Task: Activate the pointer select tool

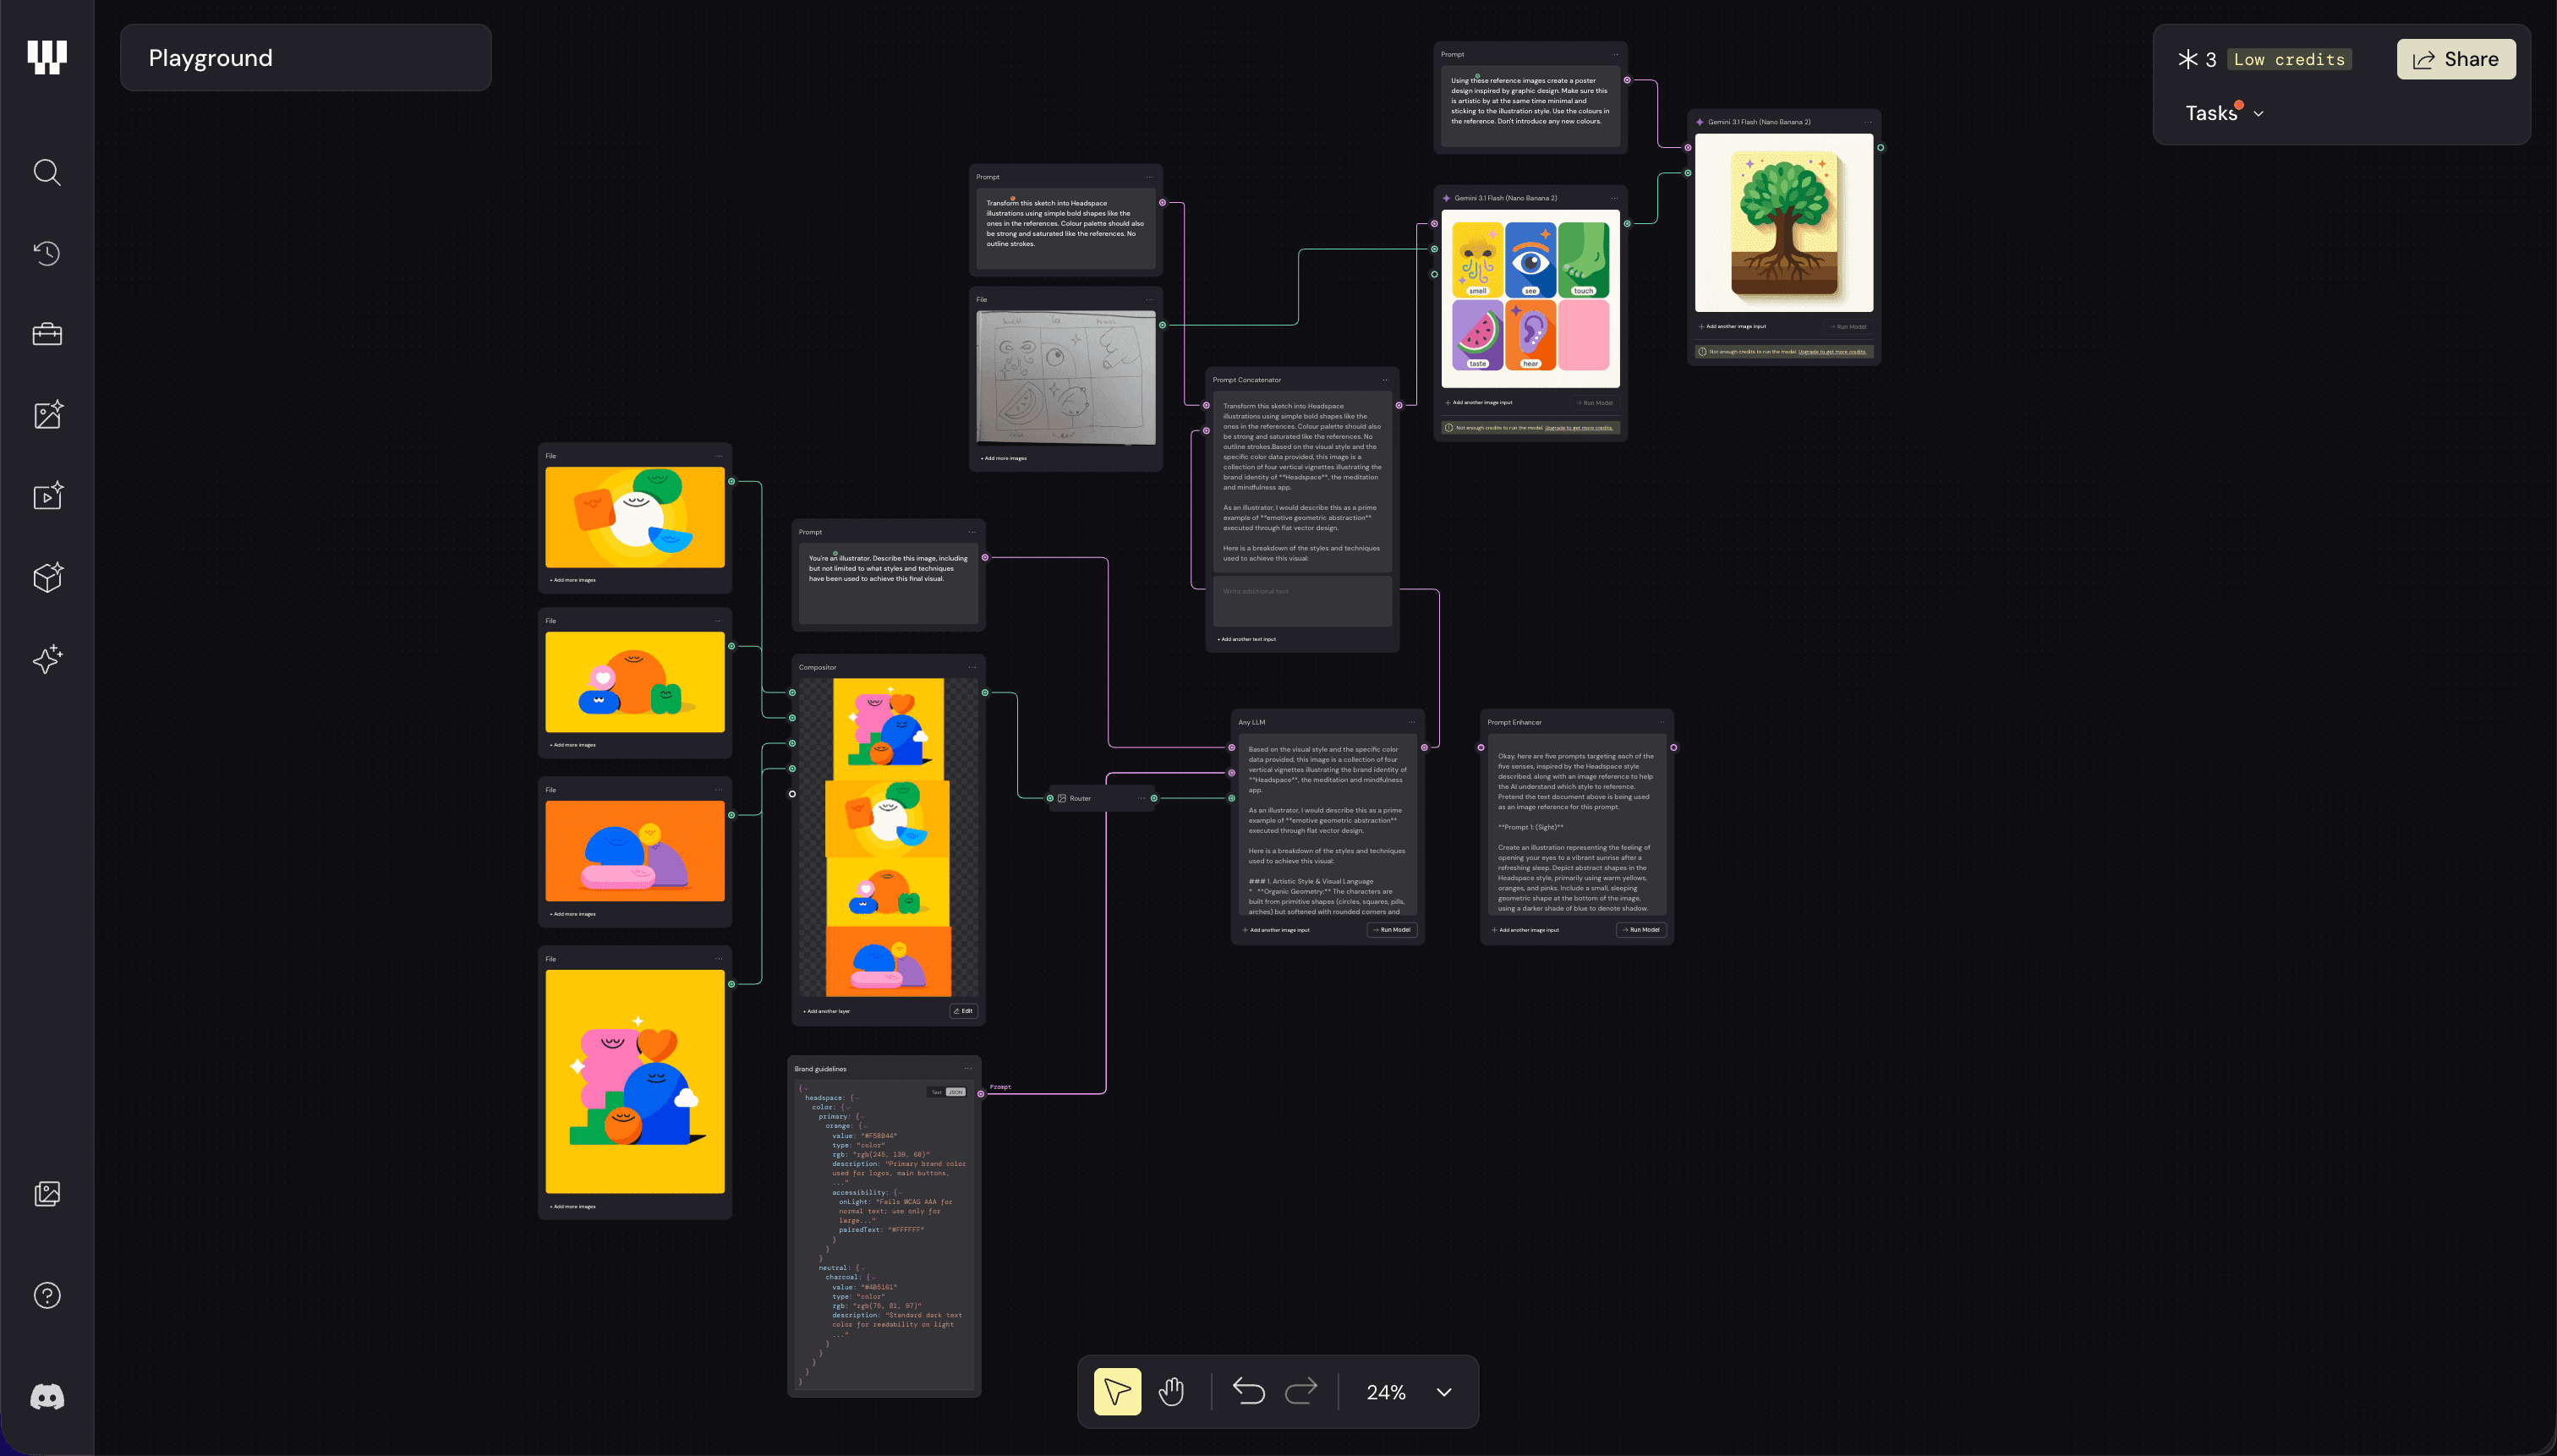Action: [x=1117, y=1391]
